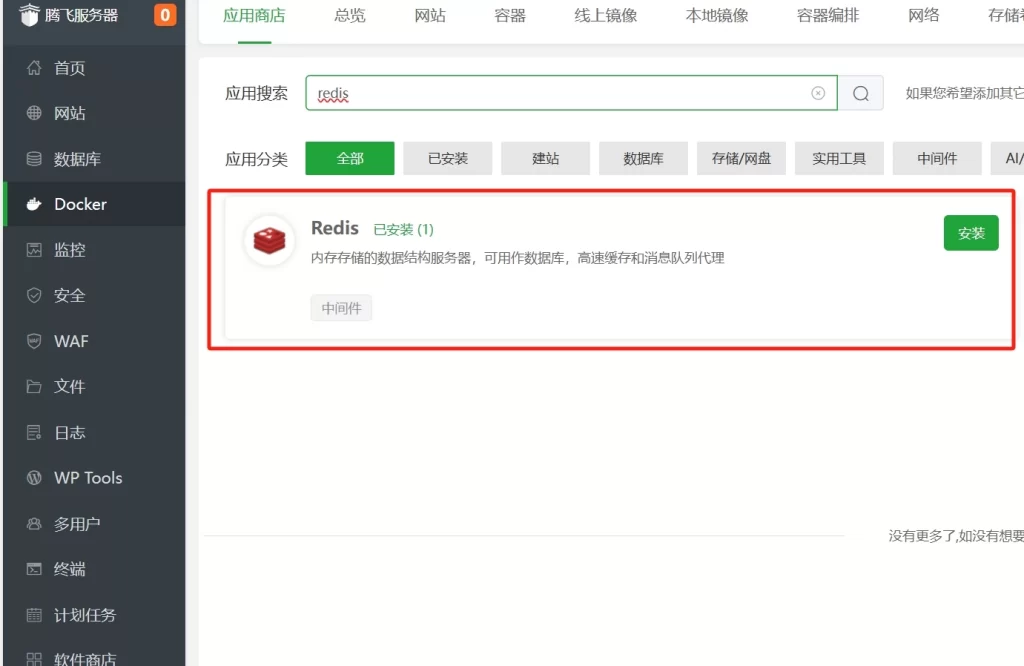Click the Redis logo thumbnail
Viewport: 1024px width, 666px height.
tap(269, 240)
